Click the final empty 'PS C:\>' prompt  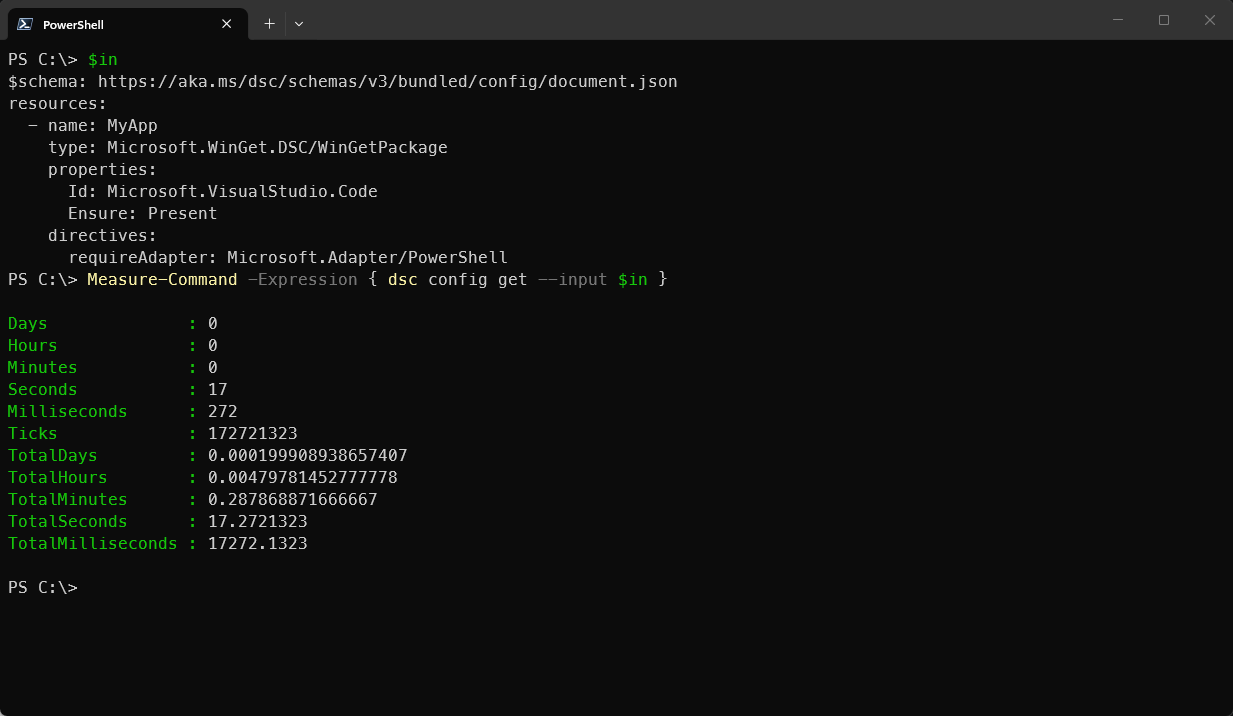43,587
